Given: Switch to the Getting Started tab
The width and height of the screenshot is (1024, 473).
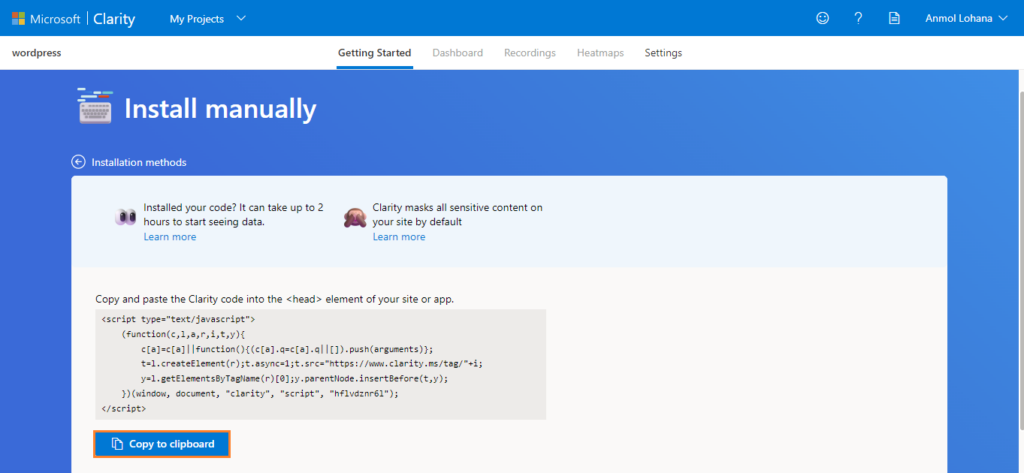Looking at the screenshot, I should [x=374, y=53].
